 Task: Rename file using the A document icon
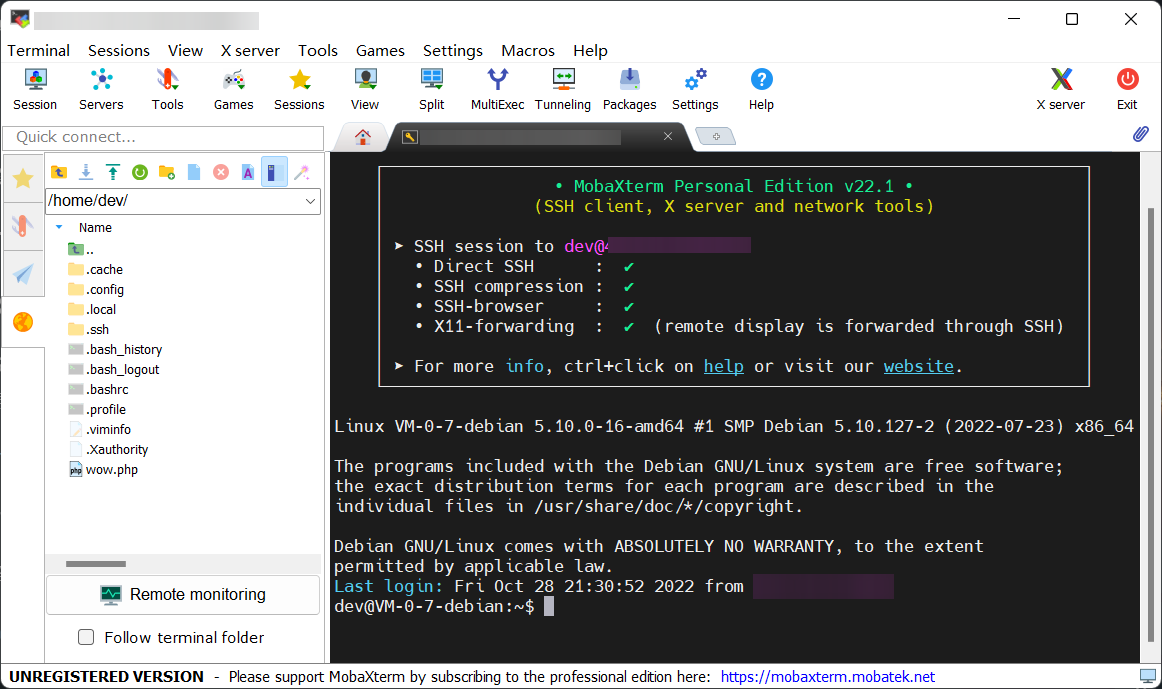click(x=248, y=173)
